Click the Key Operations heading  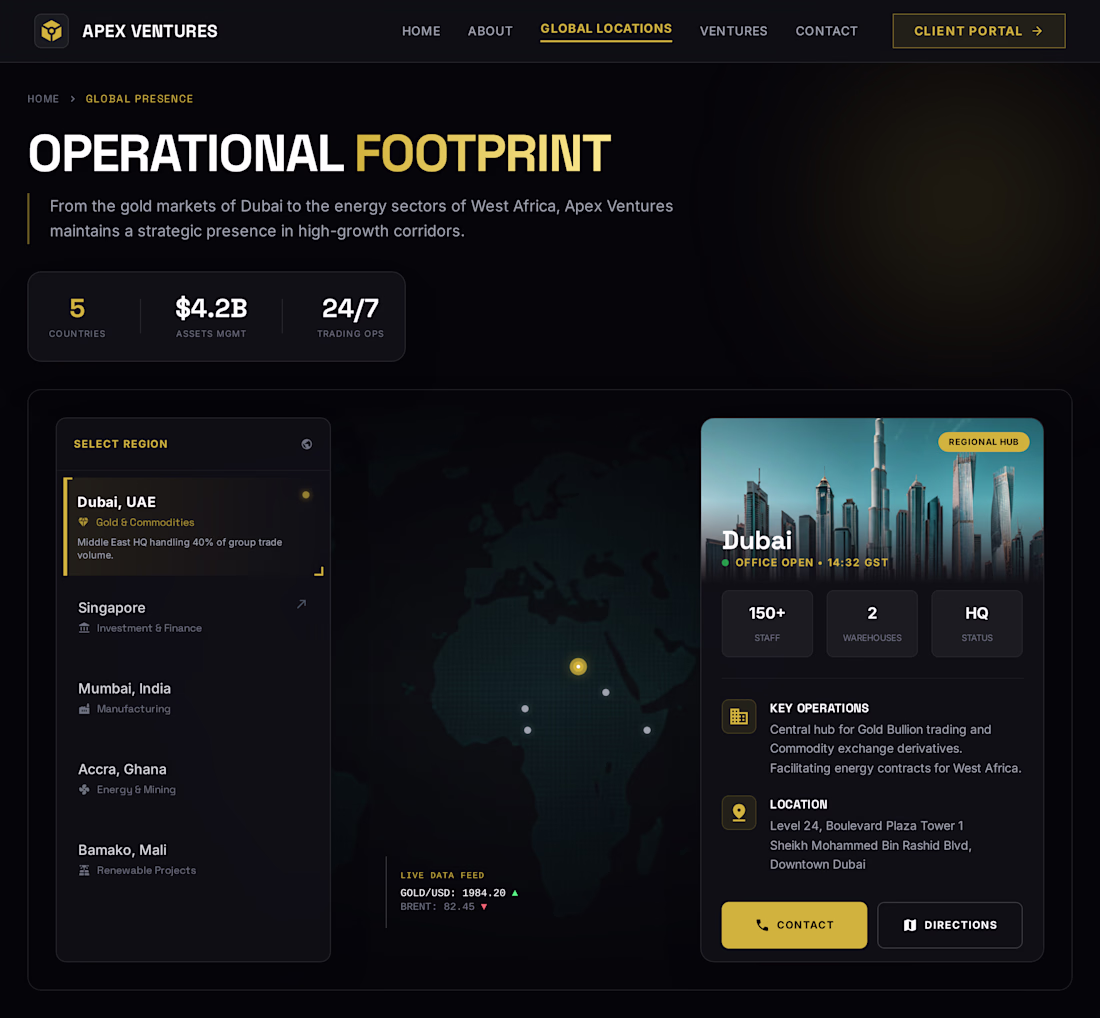pyautogui.click(x=819, y=708)
